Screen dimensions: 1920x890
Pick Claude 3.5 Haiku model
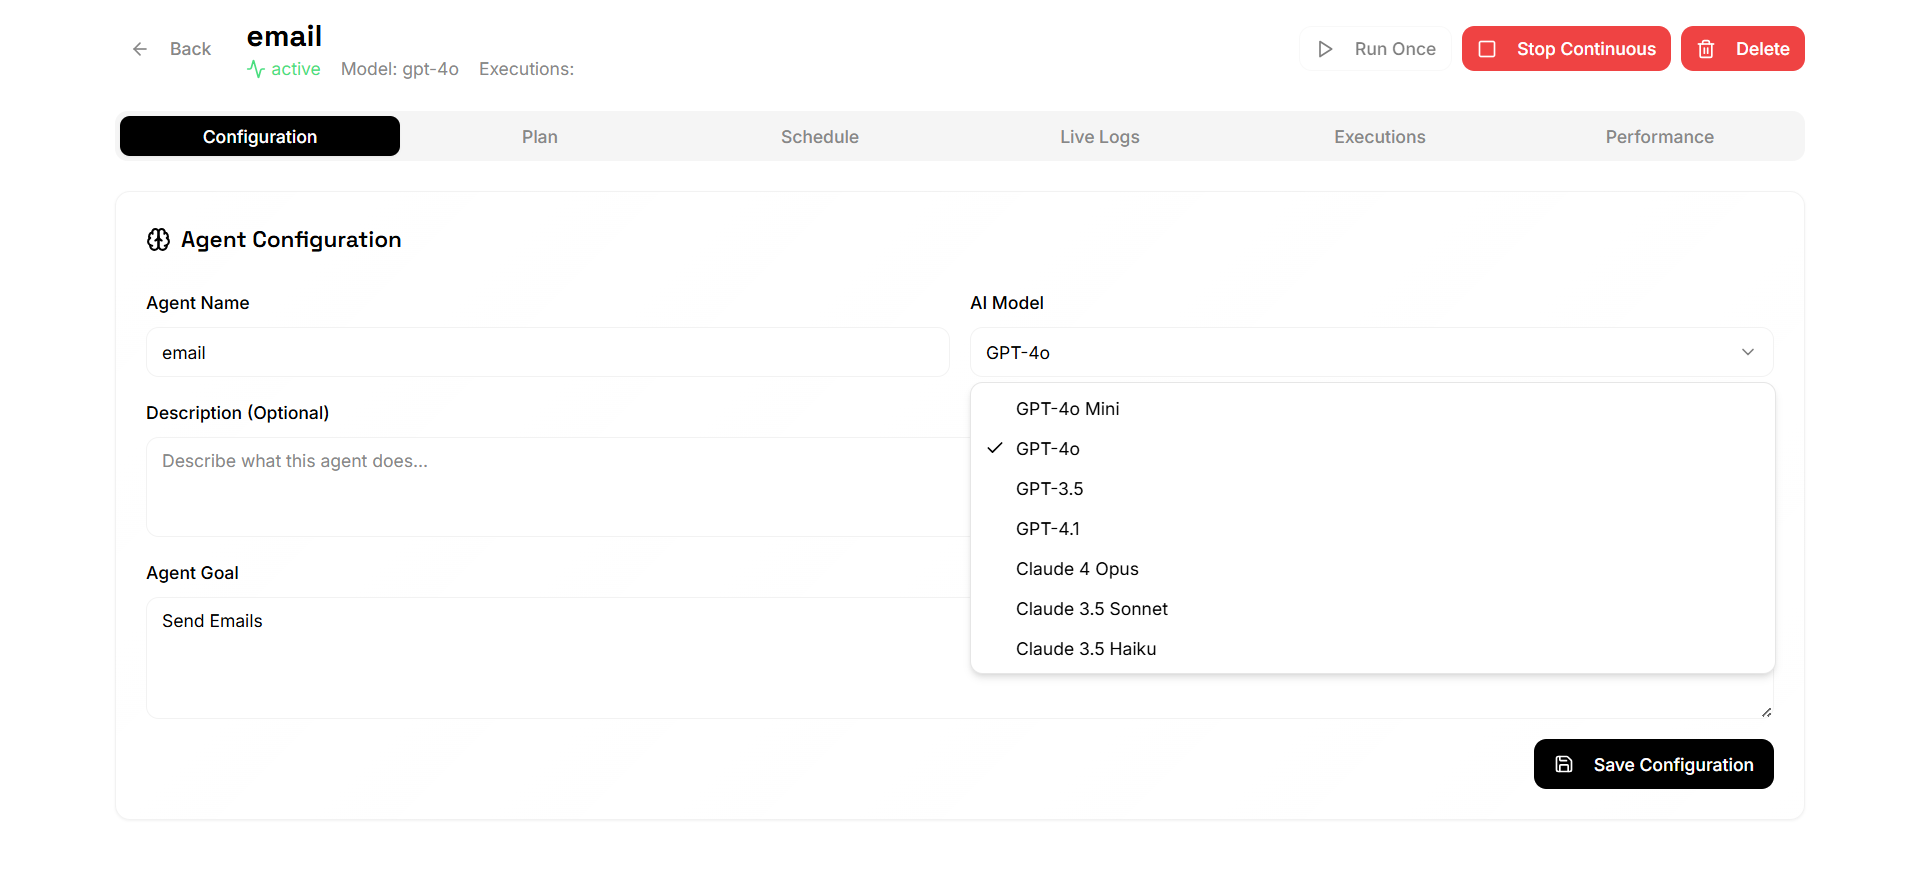[1372, 649]
